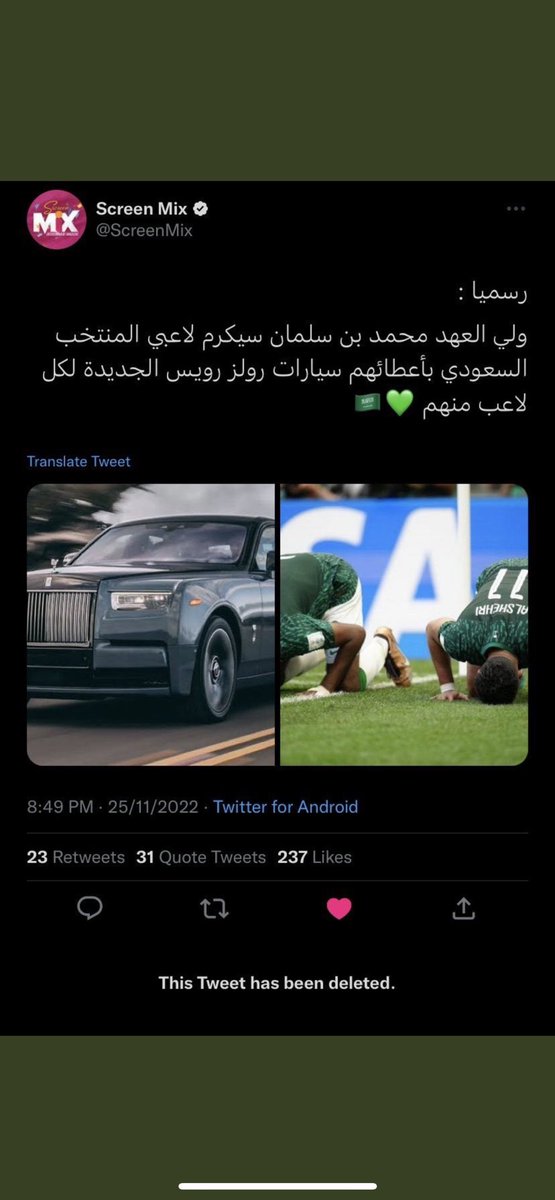Tap the reply speech bubble icon
This screenshot has width=555, height=1200.
[x=91, y=908]
